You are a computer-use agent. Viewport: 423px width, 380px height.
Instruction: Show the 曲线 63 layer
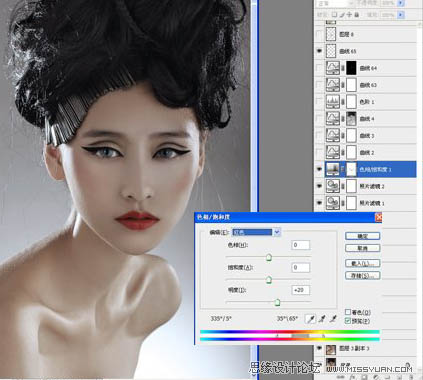click(319, 85)
